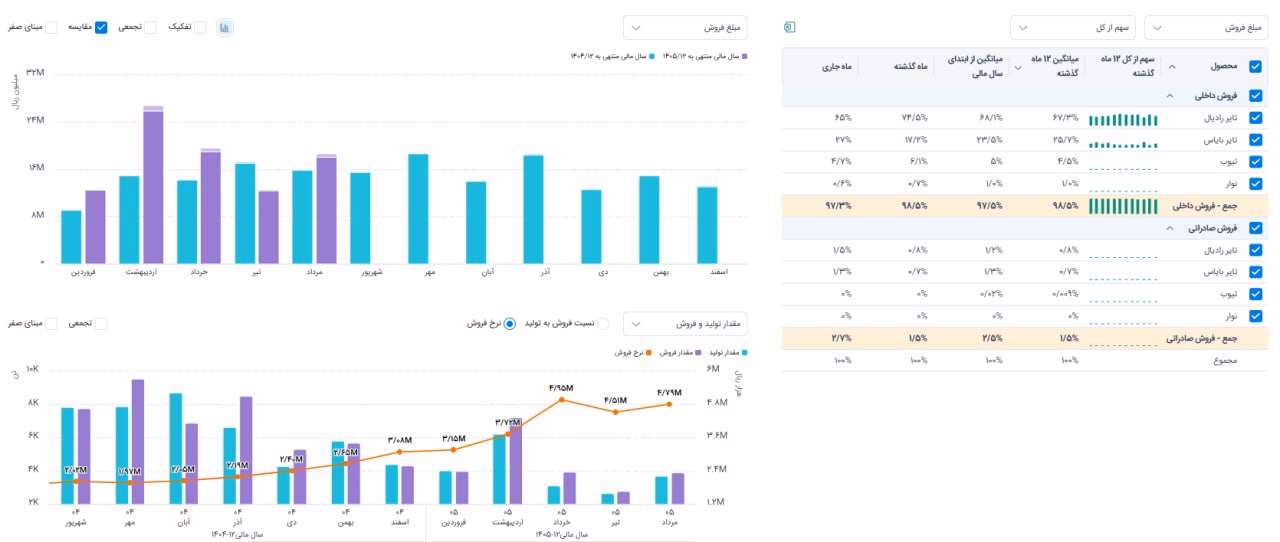Screen dimensions: 1280x542
Task: Click the cyan مقدار تولید legend marker
Action: tap(746, 352)
